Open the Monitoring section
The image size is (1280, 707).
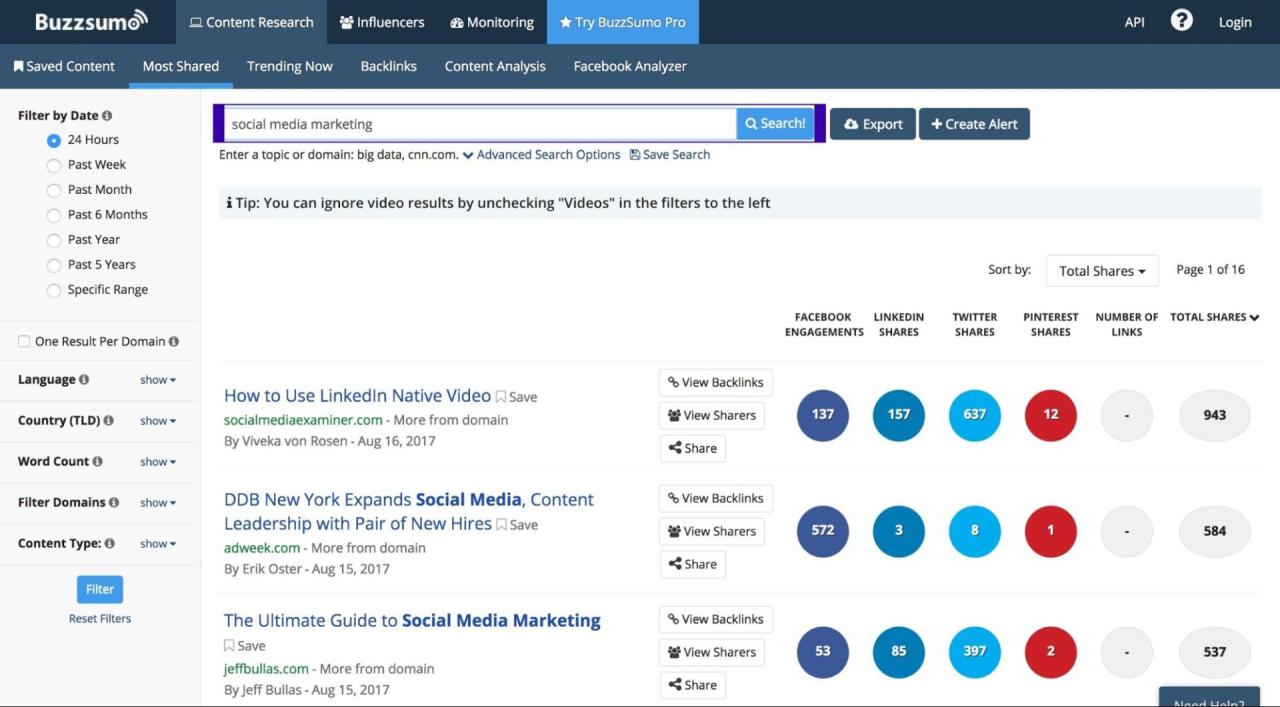[x=492, y=22]
